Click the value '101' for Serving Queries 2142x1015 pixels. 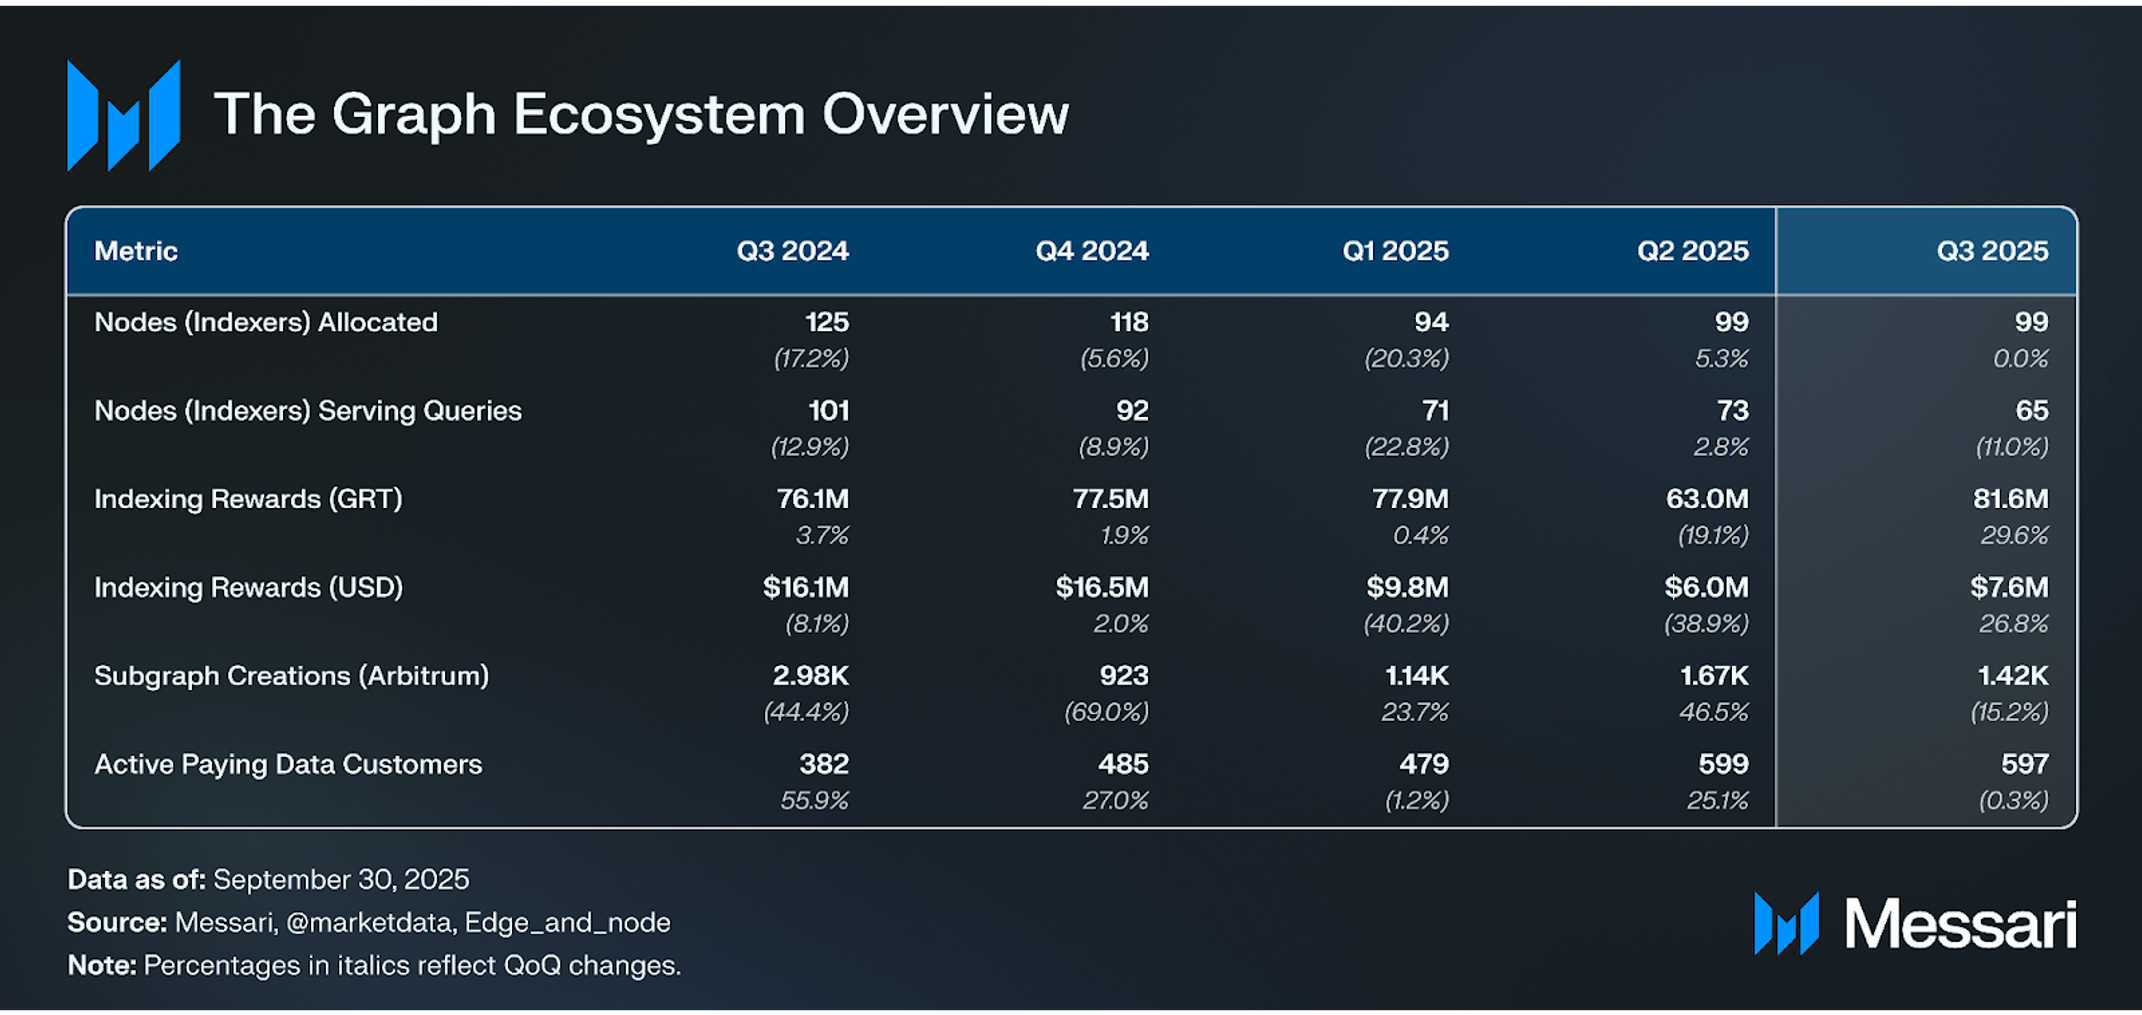click(x=829, y=410)
